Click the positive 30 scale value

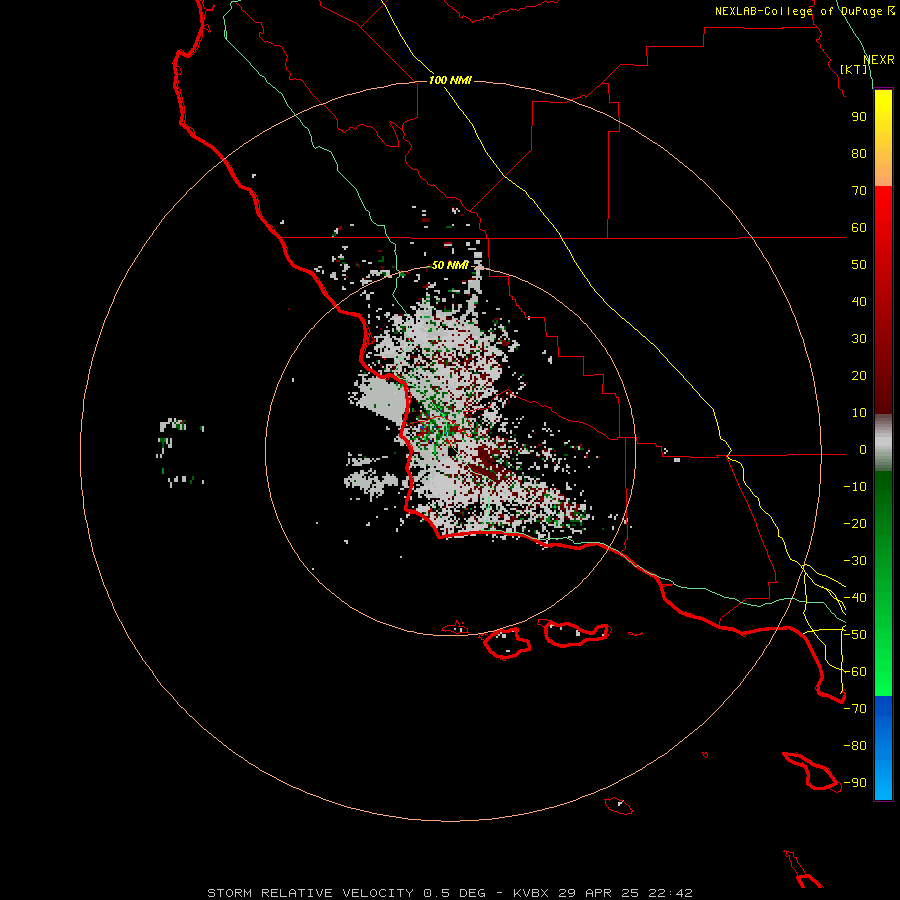click(x=859, y=339)
